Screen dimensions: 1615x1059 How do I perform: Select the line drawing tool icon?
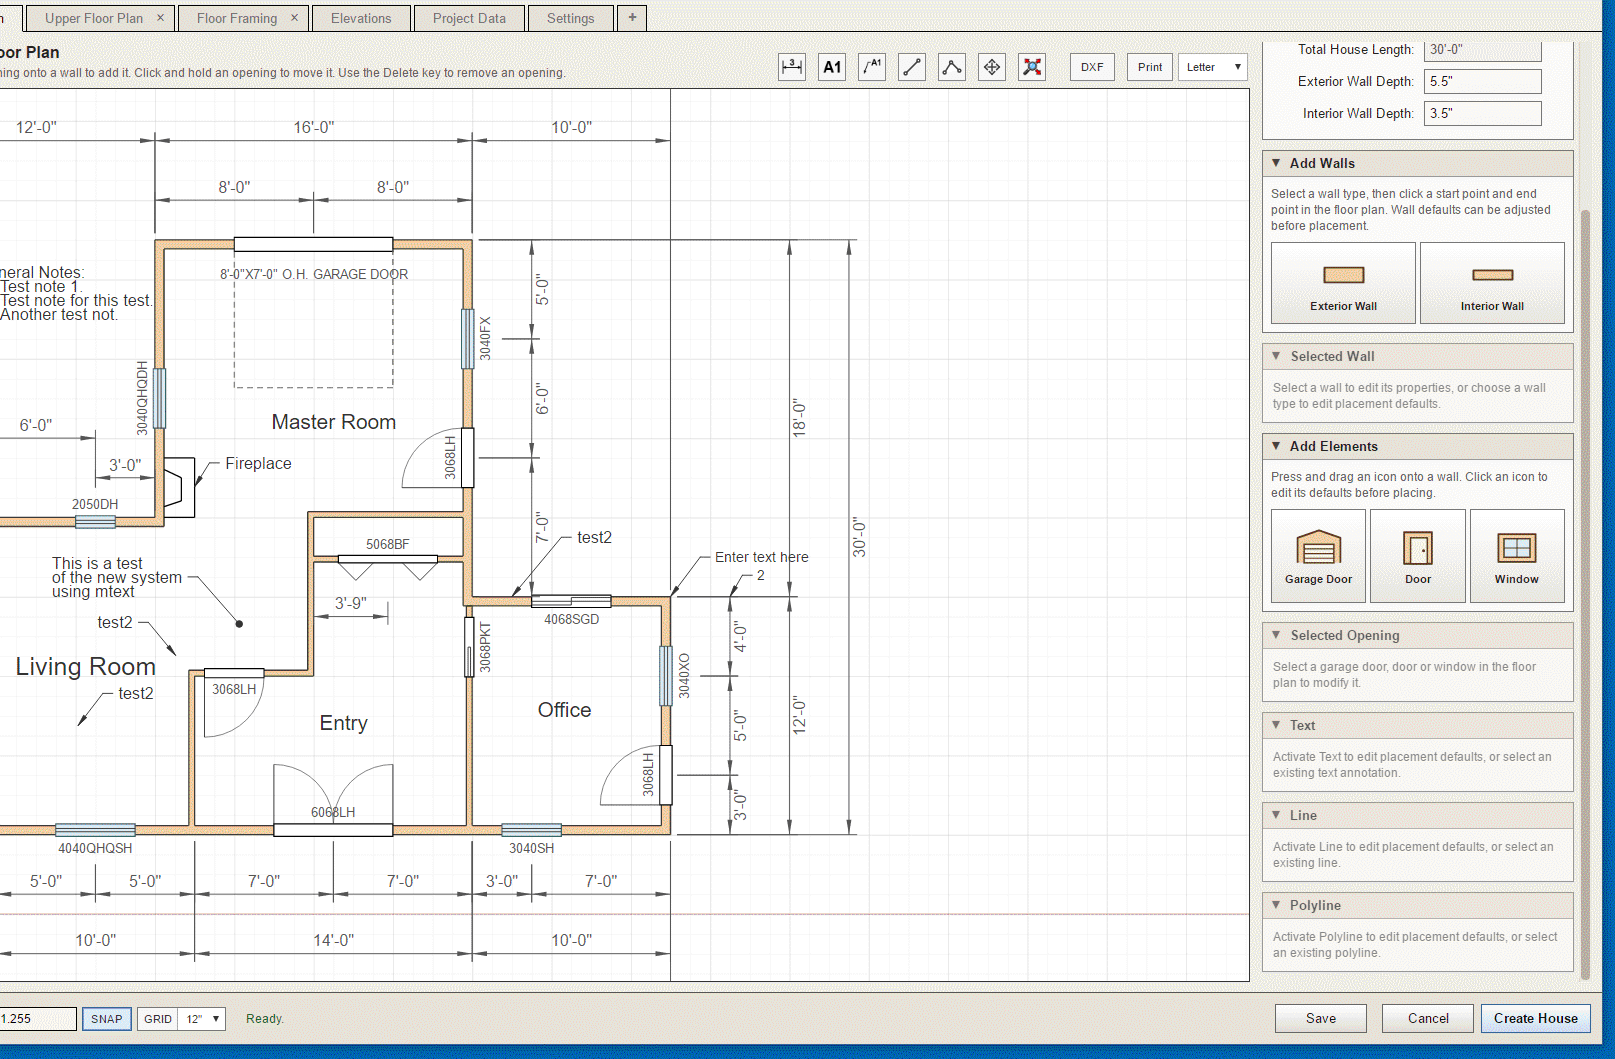pos(912,67)
